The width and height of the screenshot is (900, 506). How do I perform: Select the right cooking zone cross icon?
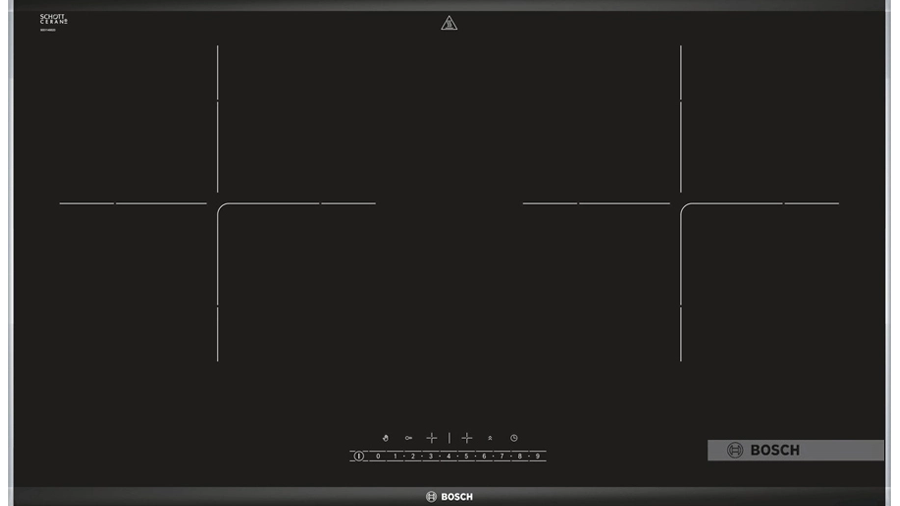[x=467, y=438]
